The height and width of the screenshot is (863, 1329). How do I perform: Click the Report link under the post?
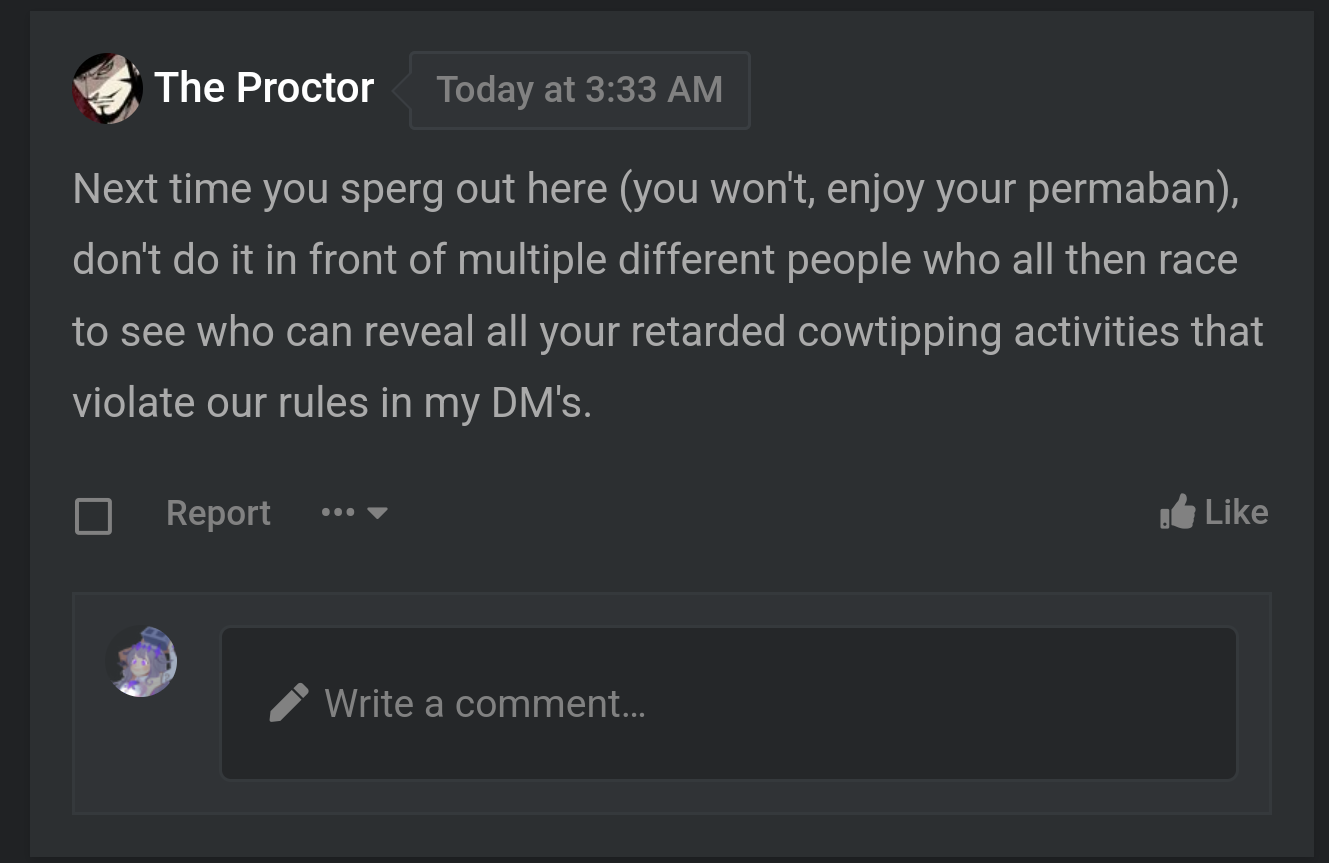218,513
